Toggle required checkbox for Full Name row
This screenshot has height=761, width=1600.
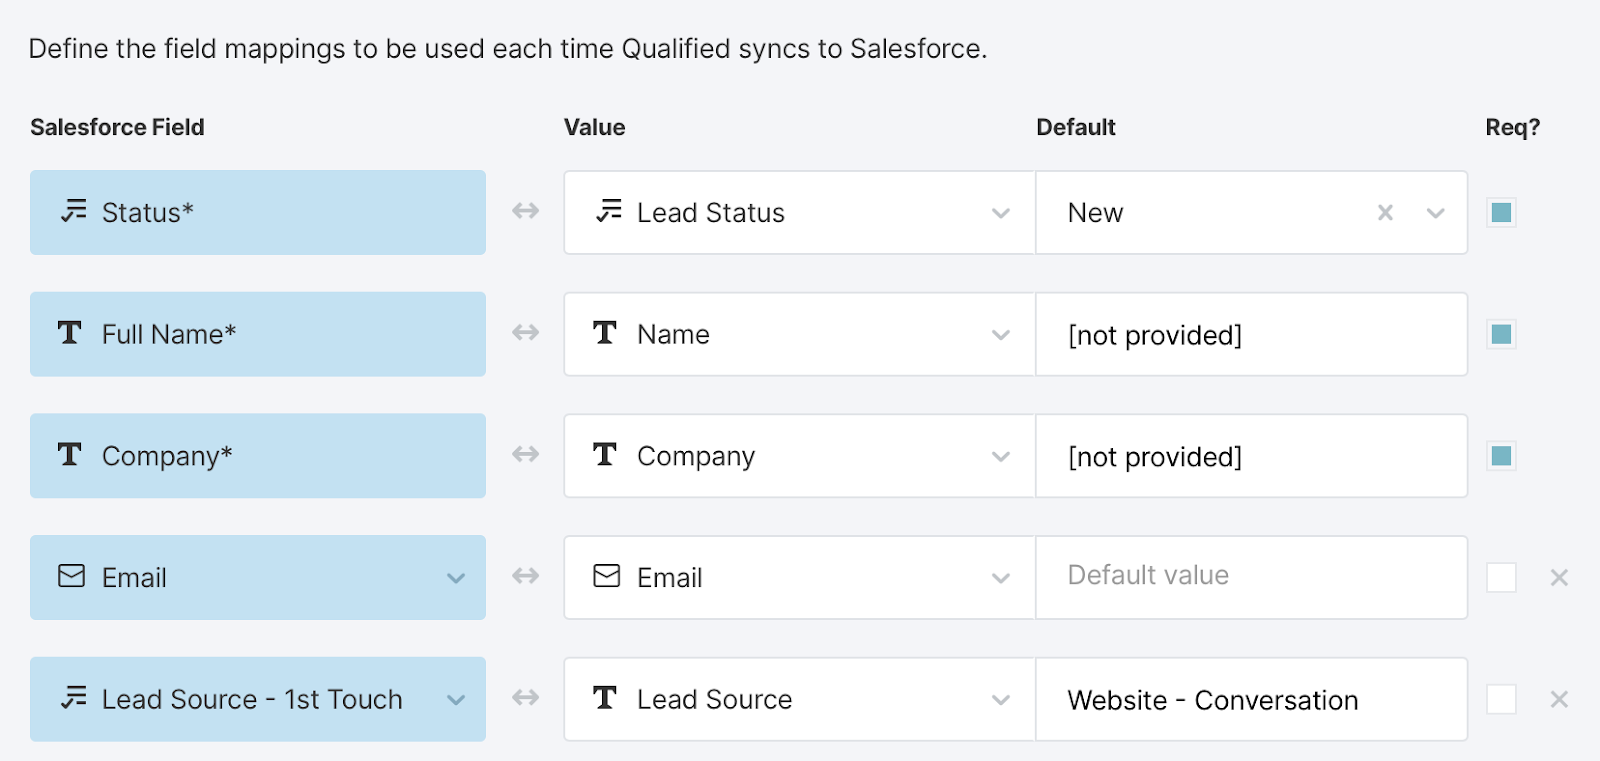click(1501, 334)
